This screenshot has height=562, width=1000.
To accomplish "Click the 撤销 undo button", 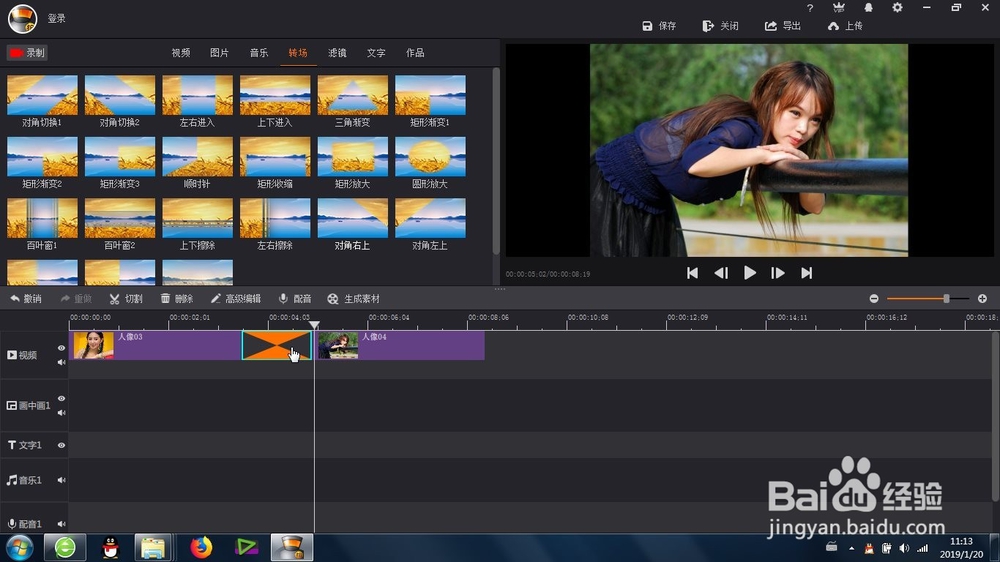I will (26, 299).
